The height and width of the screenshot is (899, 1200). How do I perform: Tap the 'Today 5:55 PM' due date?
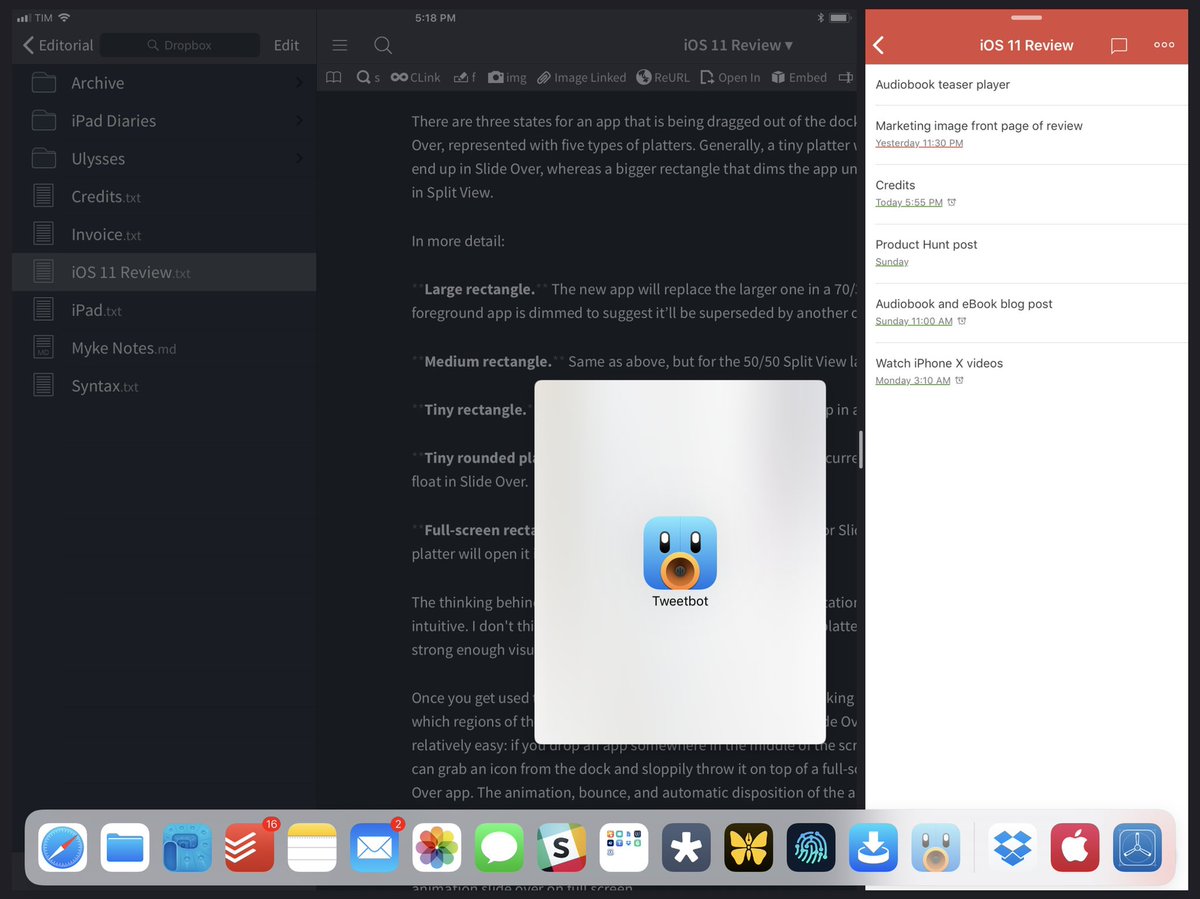[909, 202]
